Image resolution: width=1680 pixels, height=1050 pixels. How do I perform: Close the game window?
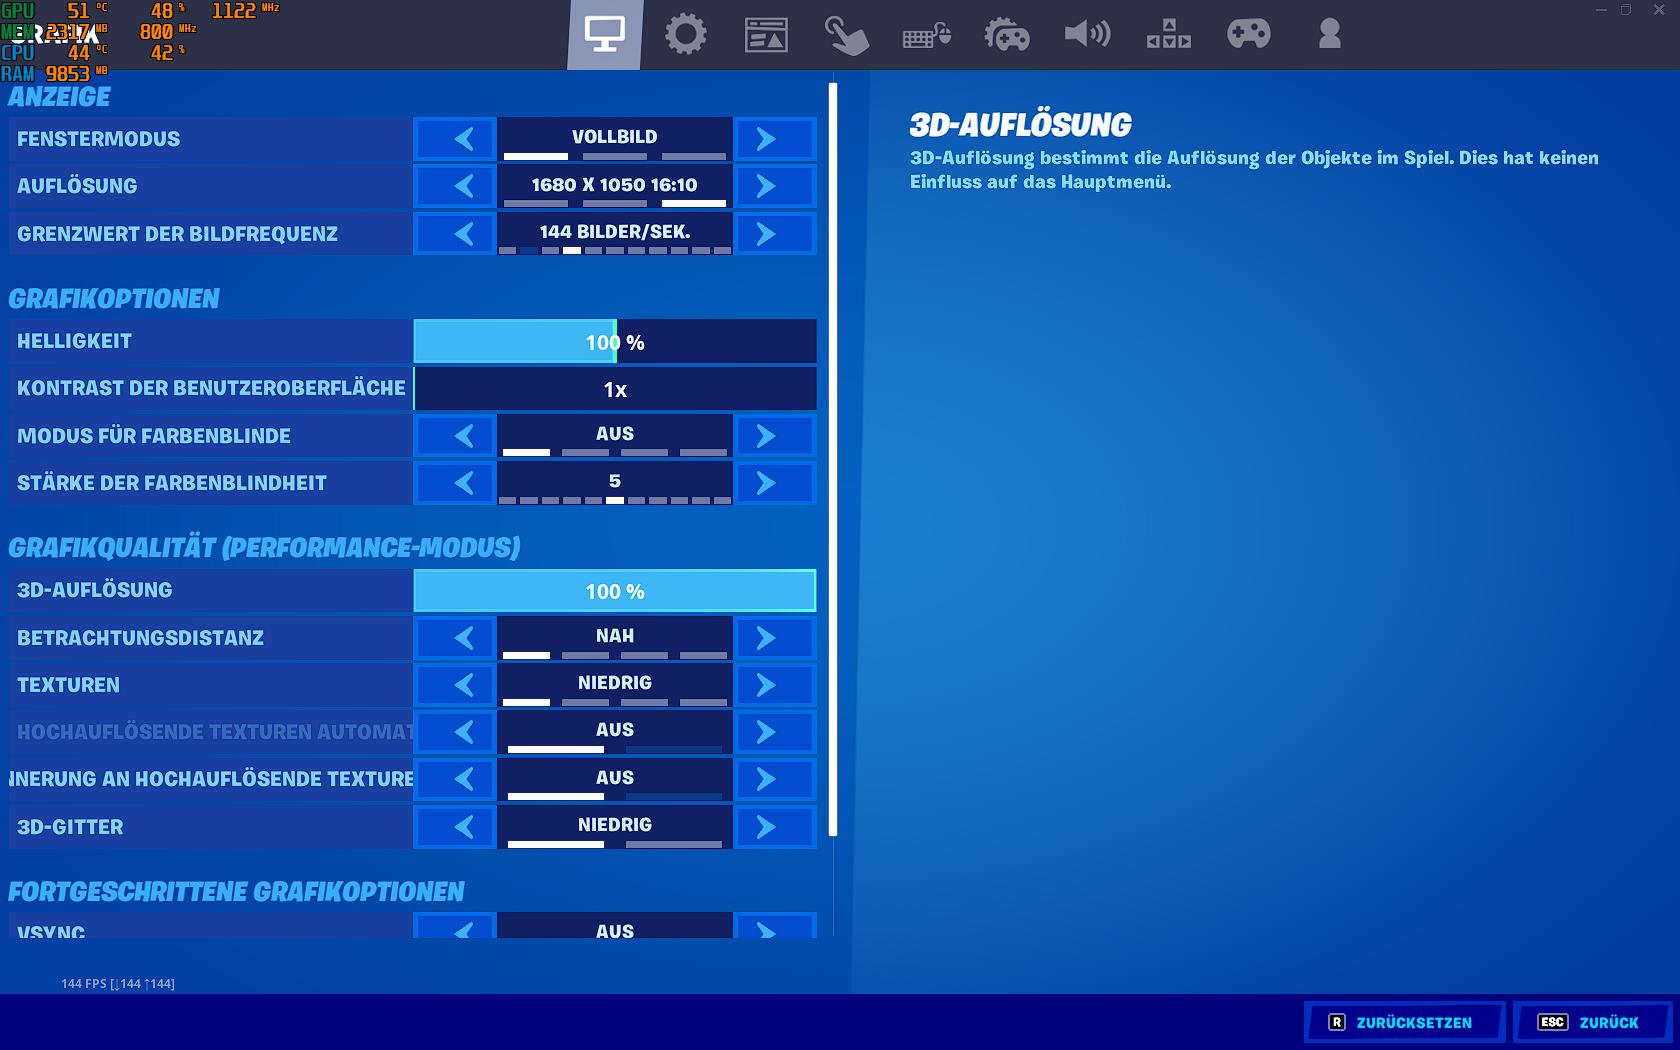(x=1659, y=10)
